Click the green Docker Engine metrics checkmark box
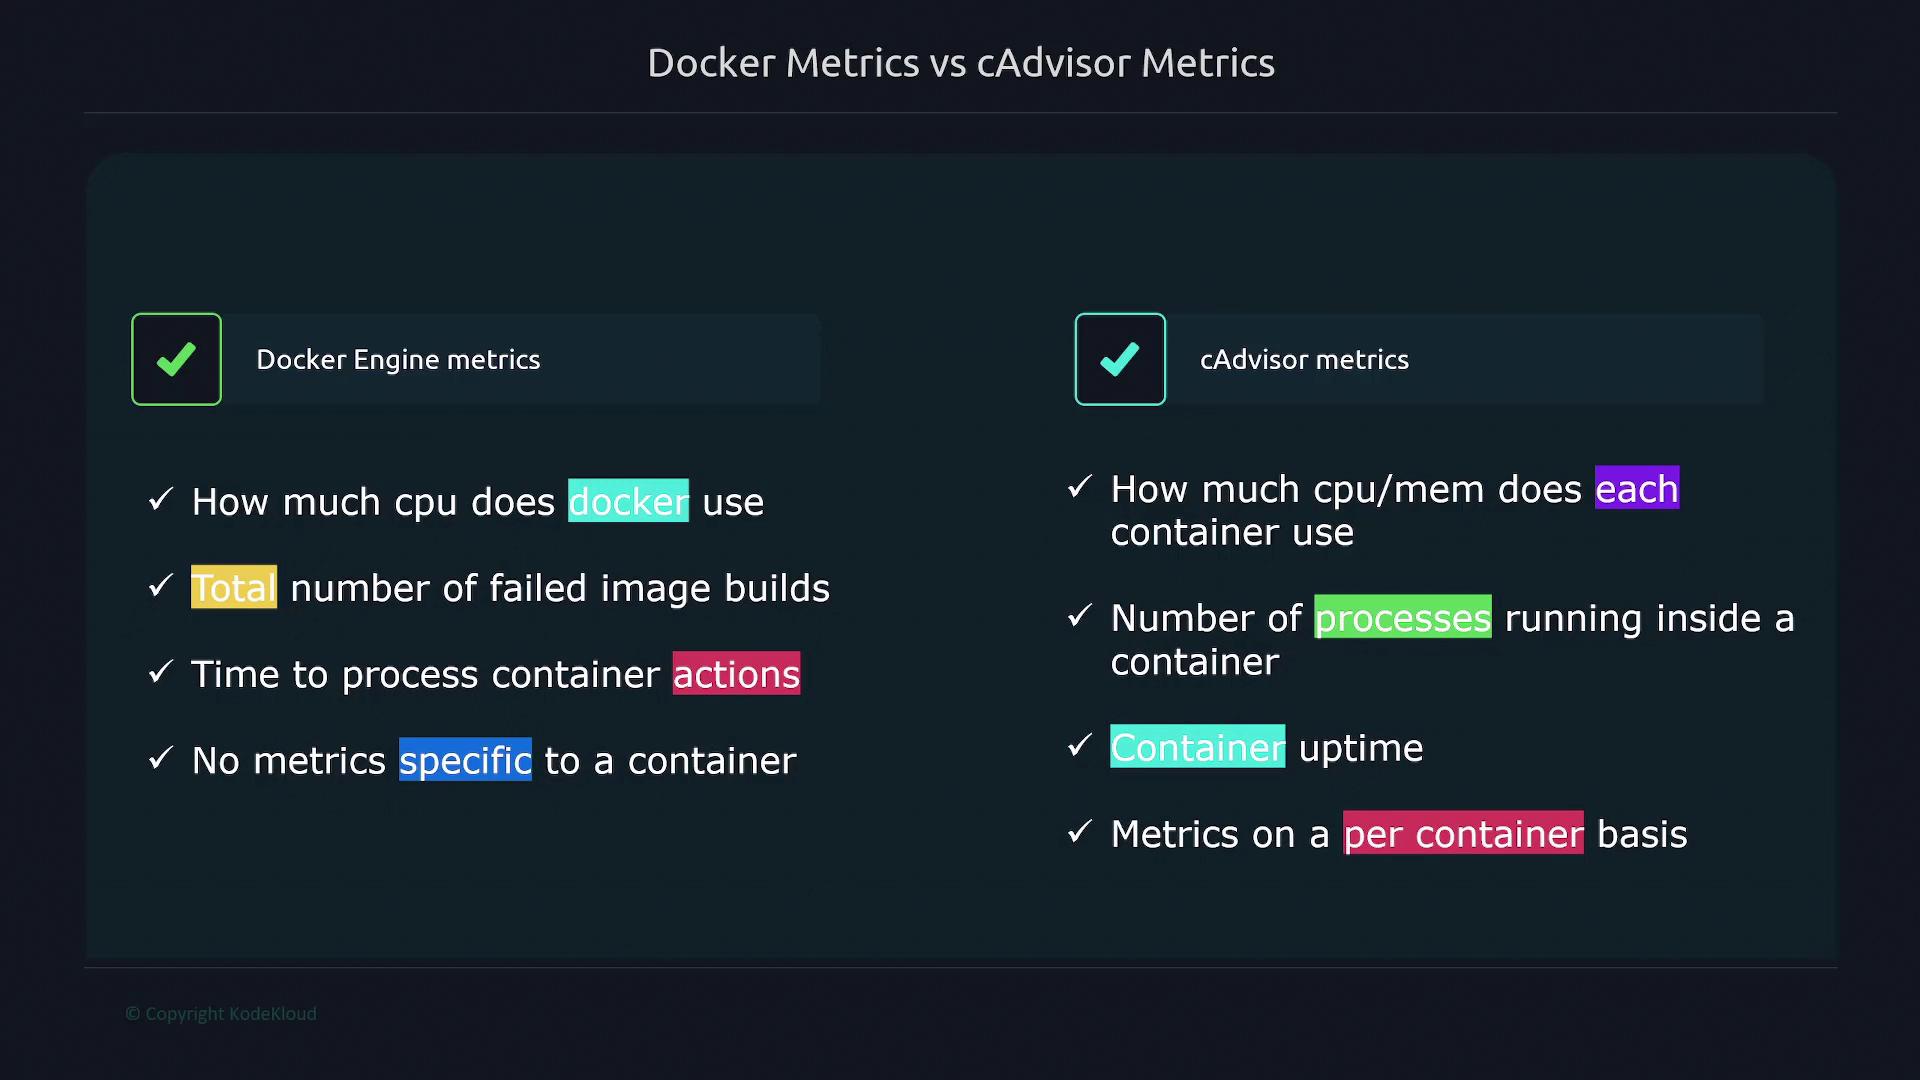 (176, 359)
